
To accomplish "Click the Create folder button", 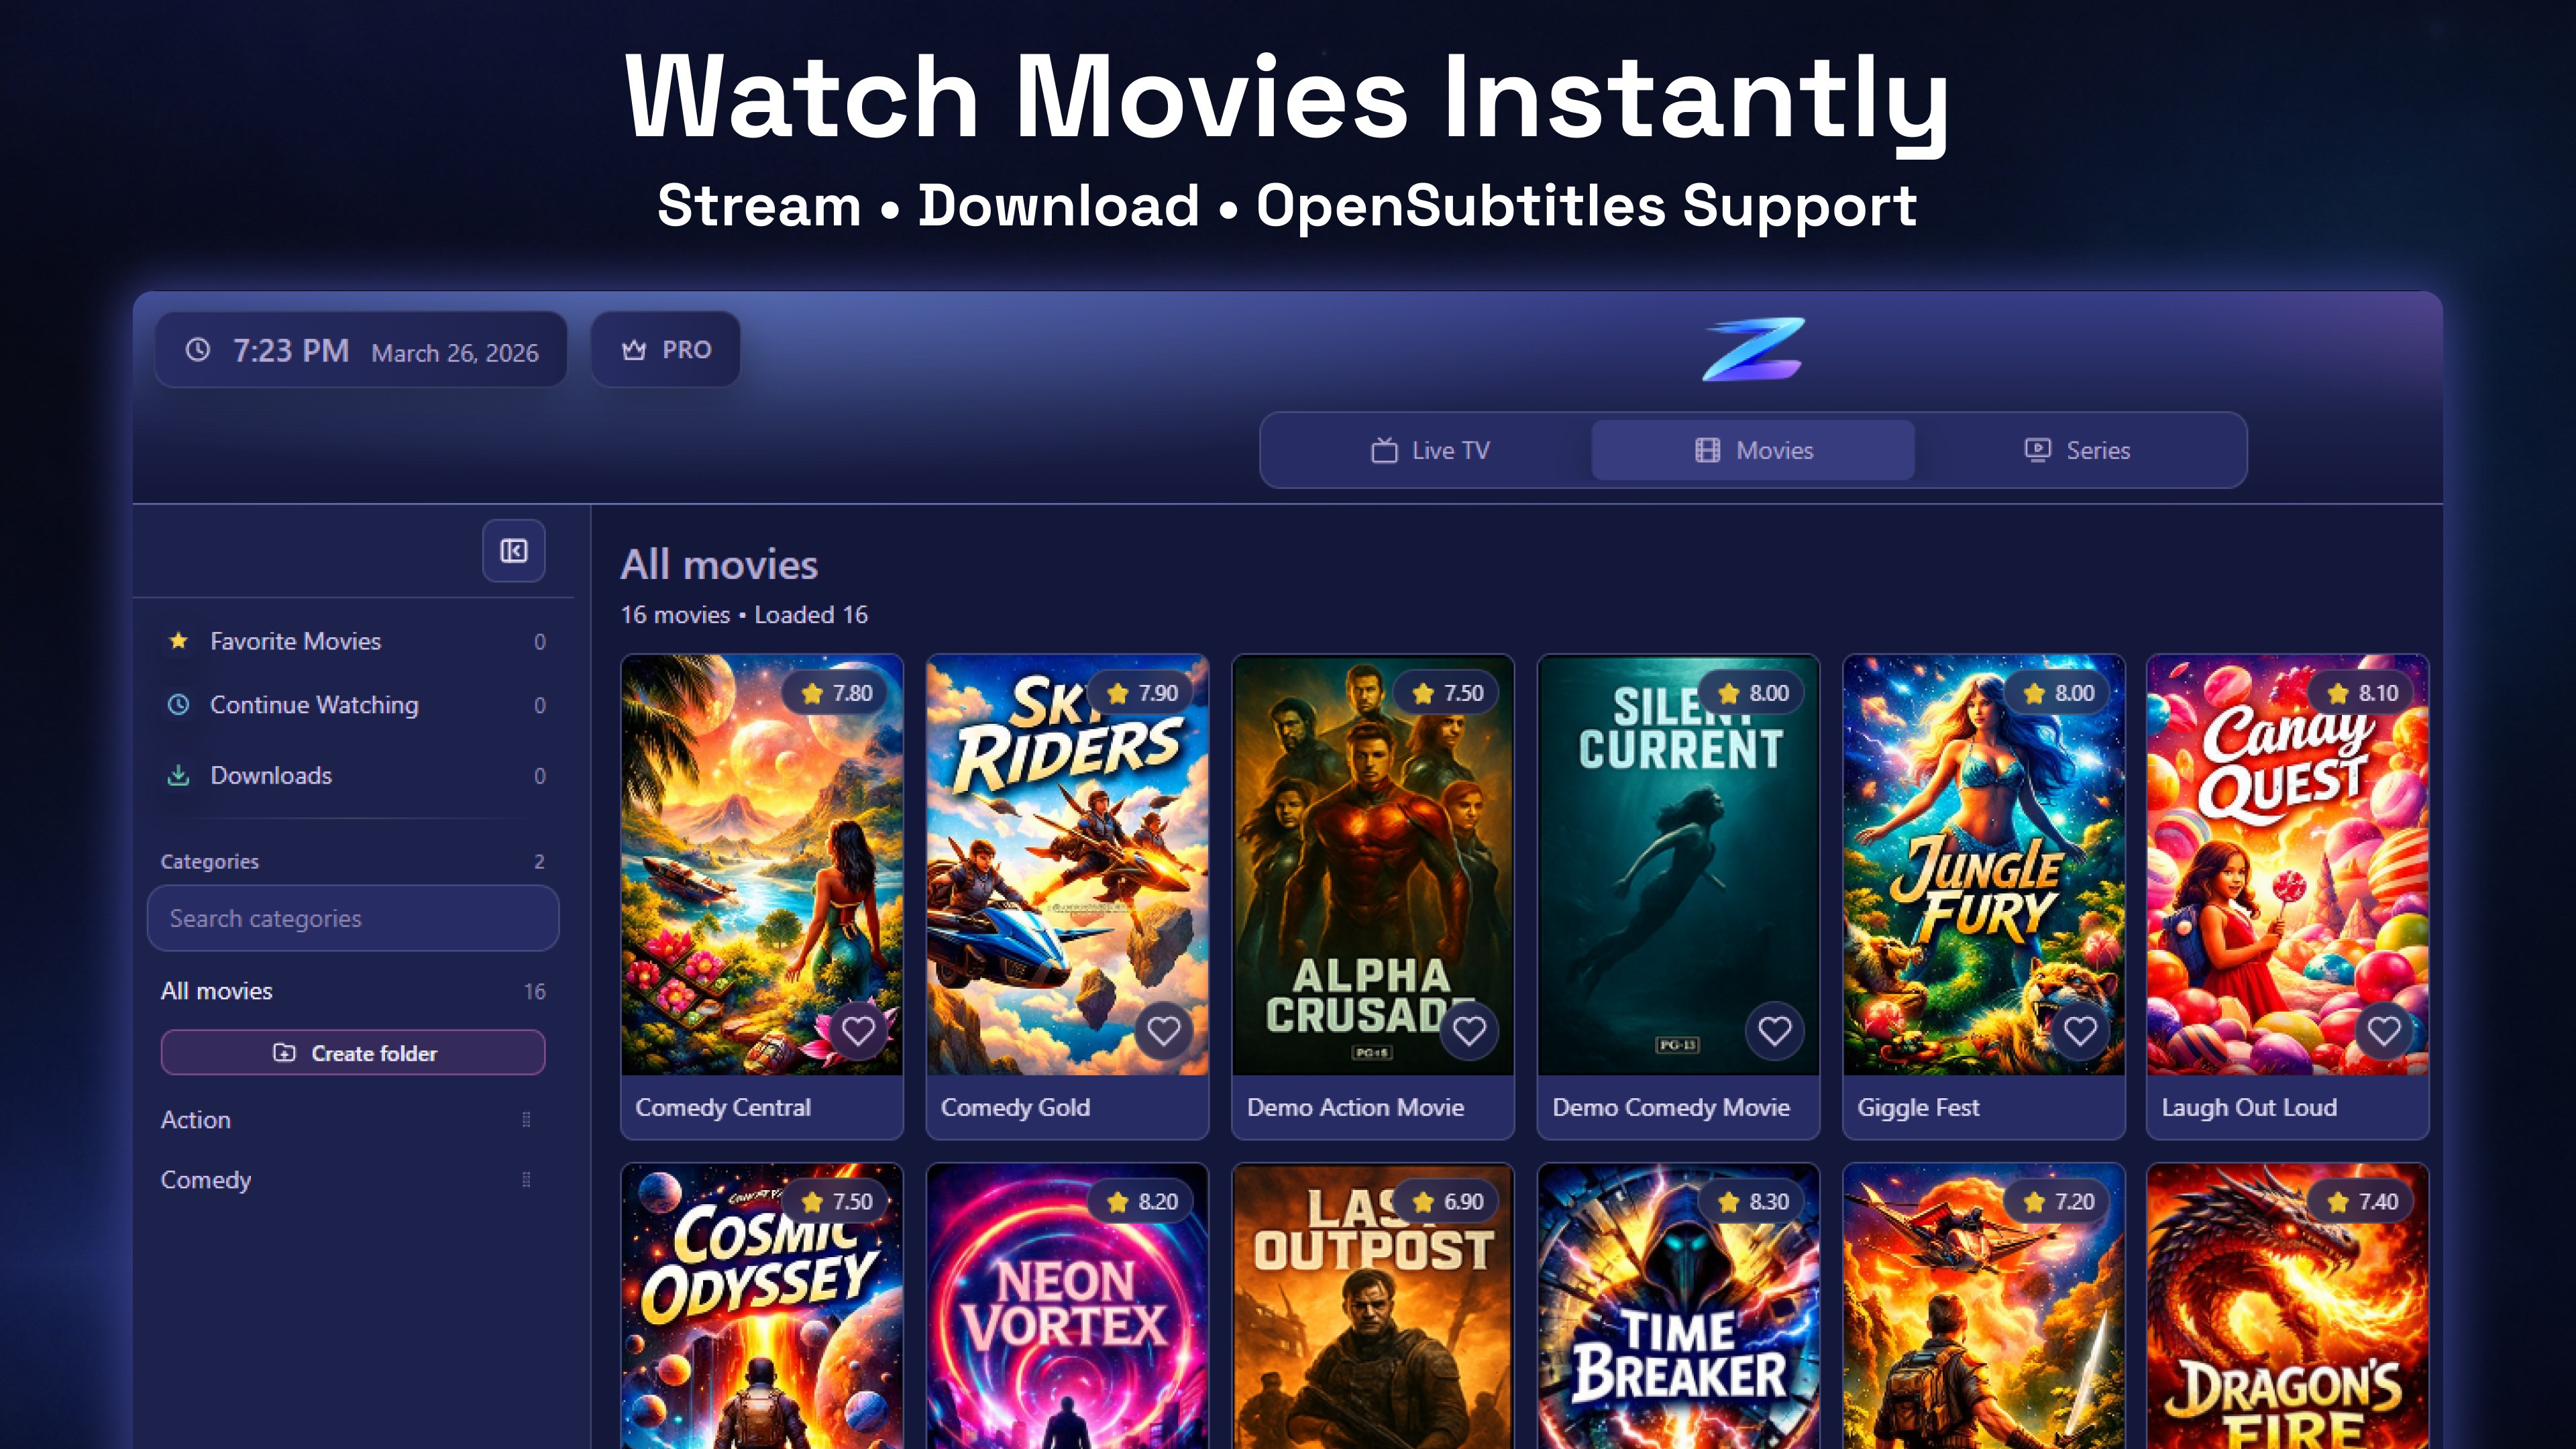I will tap(353, 1053).
